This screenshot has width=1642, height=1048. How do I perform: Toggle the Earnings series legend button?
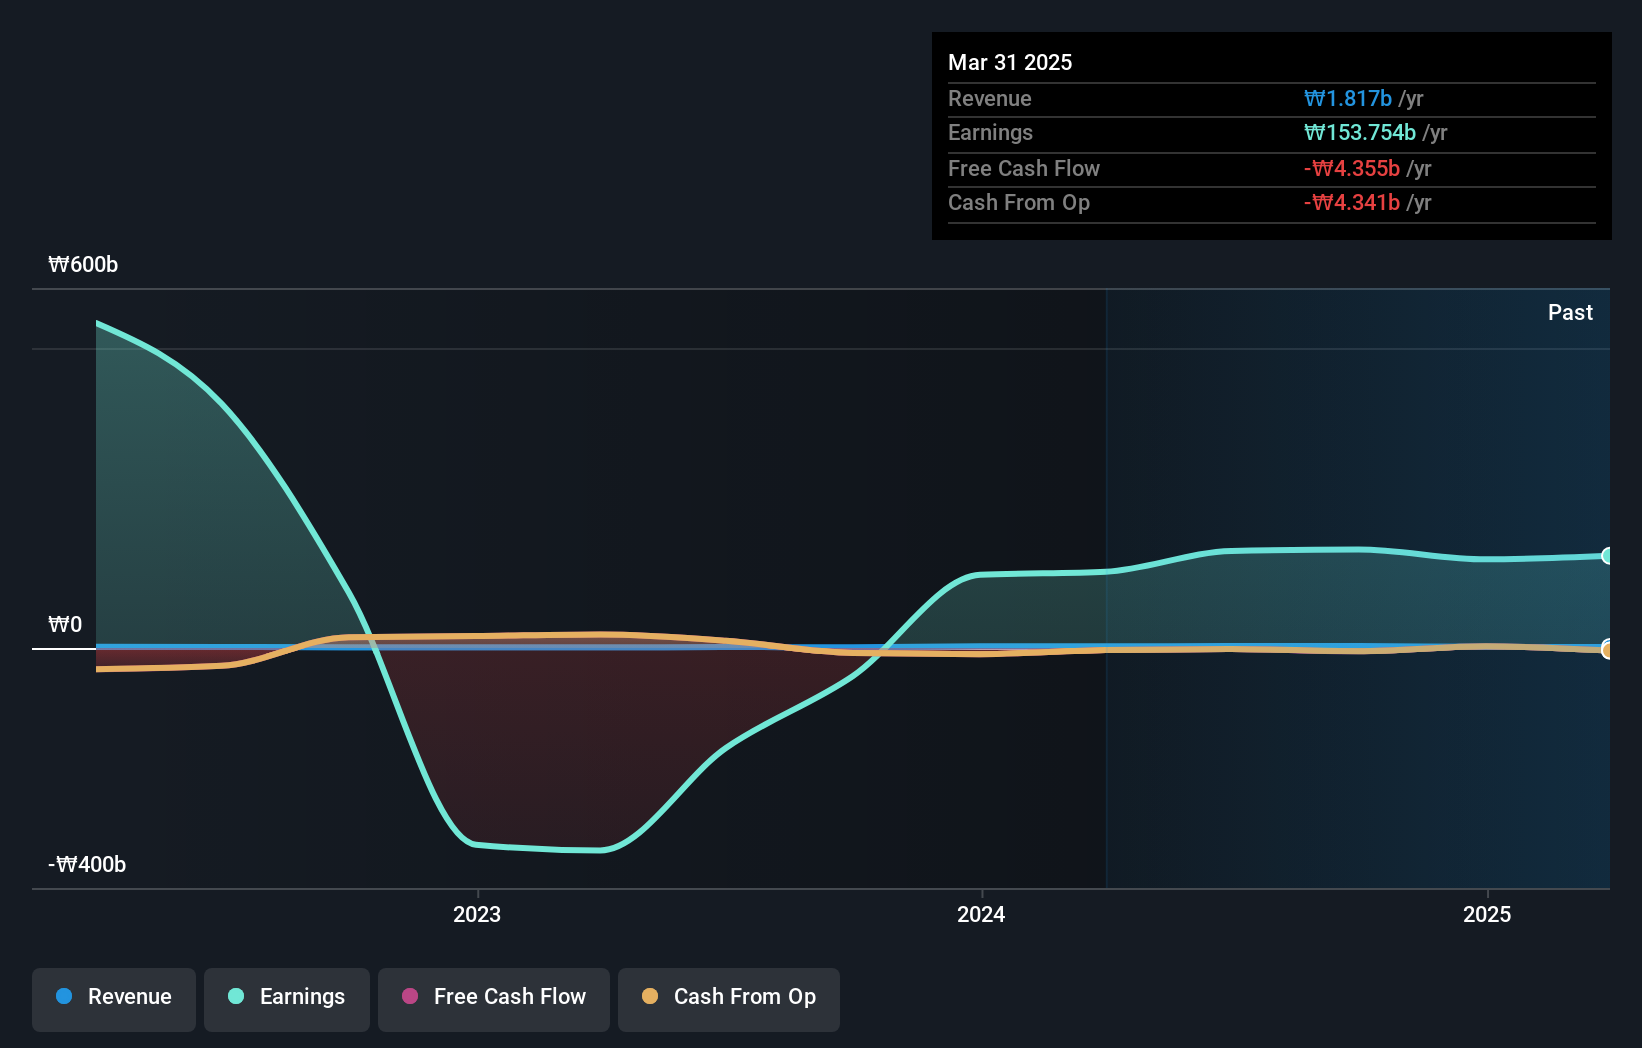click(x=287, y=999)
